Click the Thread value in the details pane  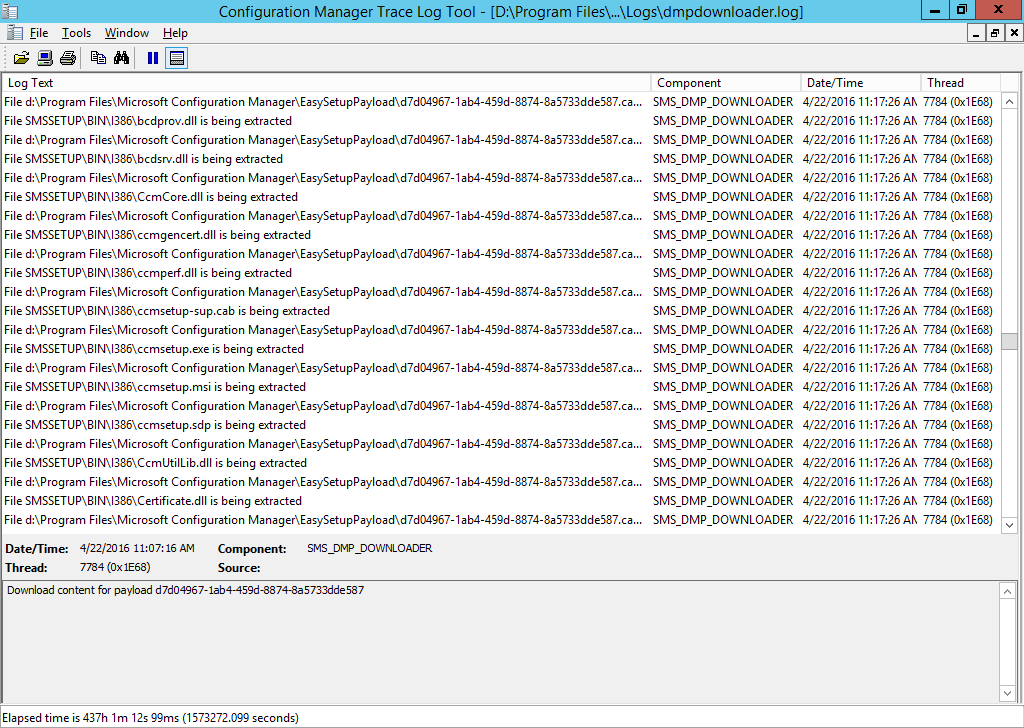pos(115,567)
